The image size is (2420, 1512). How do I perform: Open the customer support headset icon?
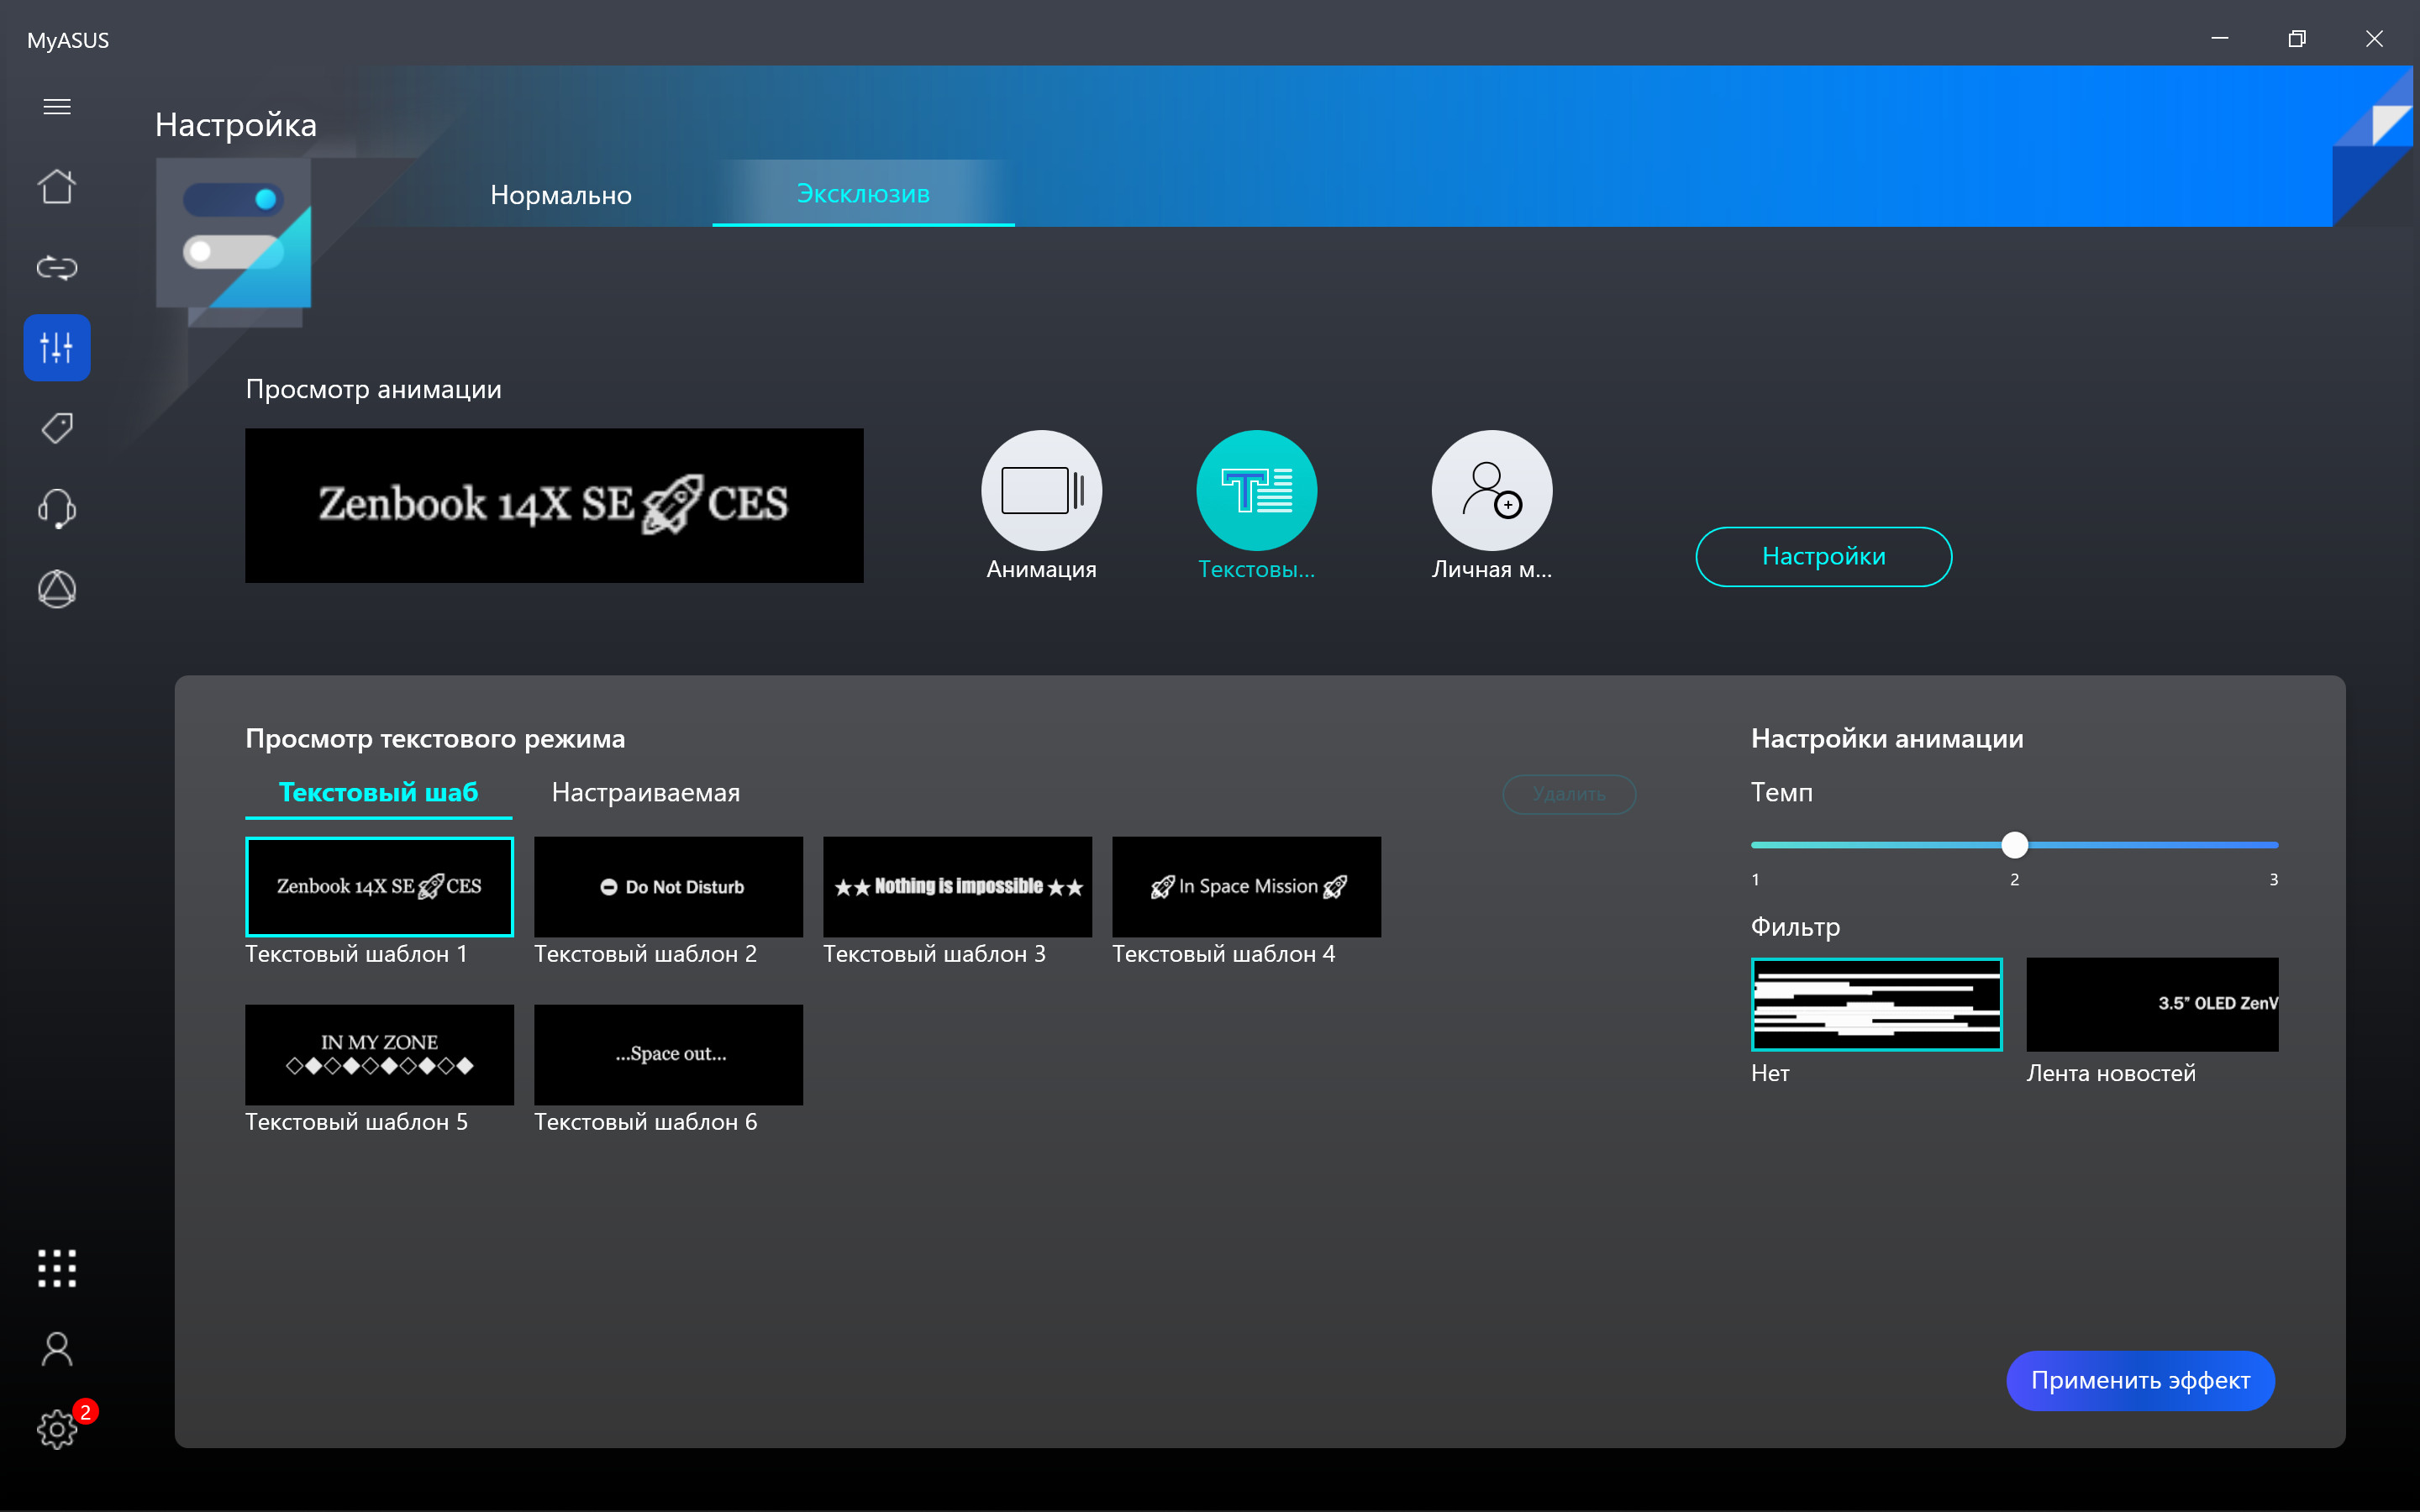[x=57, y=509]
